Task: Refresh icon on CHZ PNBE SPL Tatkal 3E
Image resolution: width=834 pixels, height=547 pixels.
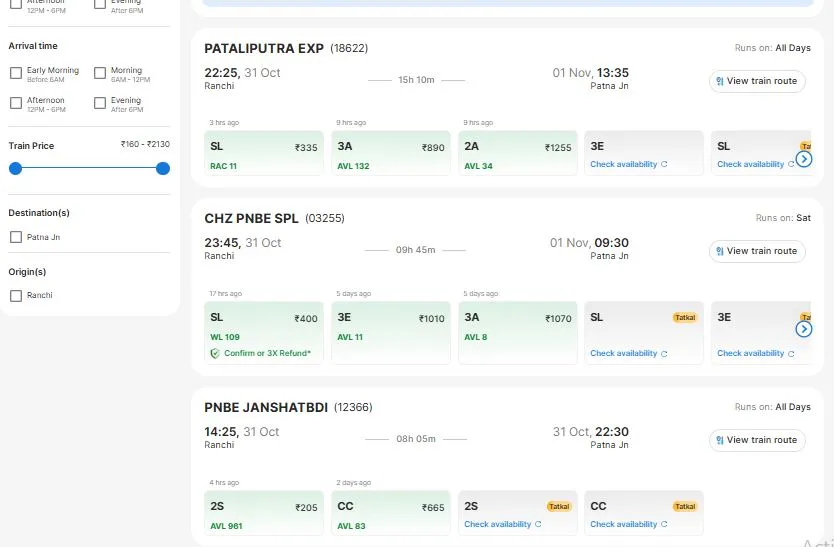Action: (x=791, y=354)
